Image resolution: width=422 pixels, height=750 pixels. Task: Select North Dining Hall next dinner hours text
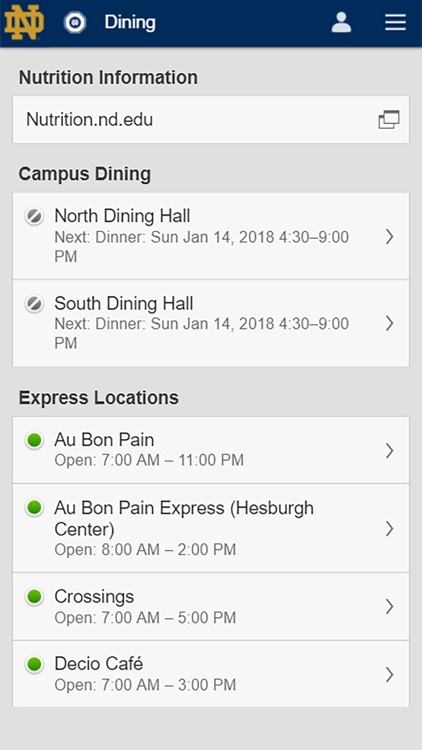201,247
